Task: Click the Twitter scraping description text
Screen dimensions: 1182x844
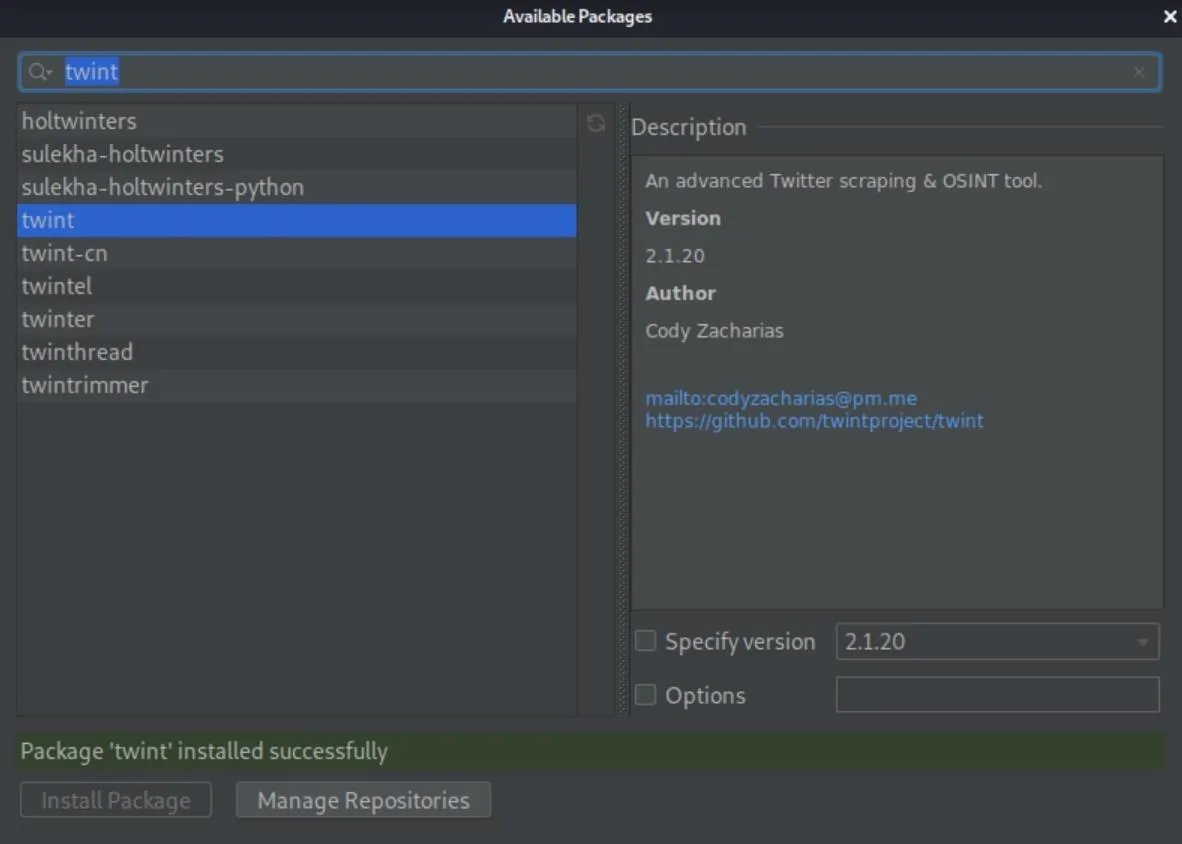Action: coord(843,181)
